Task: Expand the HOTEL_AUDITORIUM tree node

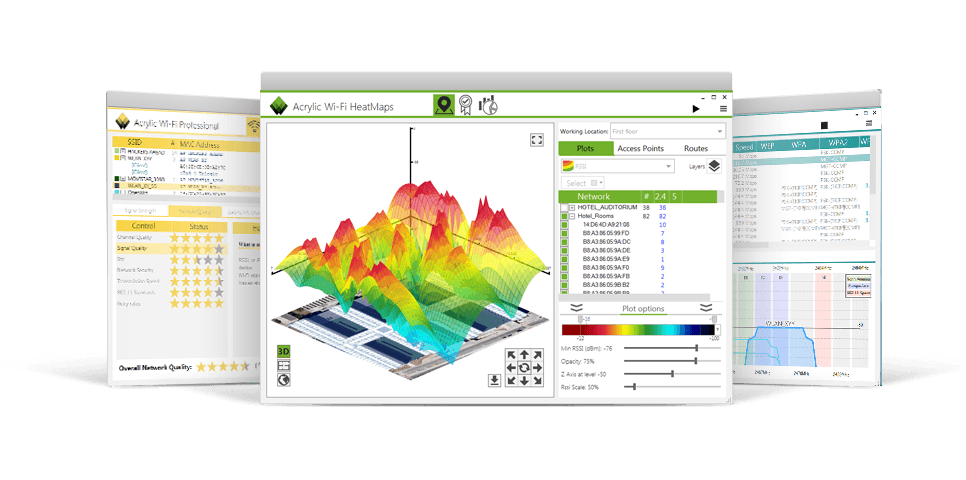Action: tap(572, 208)
